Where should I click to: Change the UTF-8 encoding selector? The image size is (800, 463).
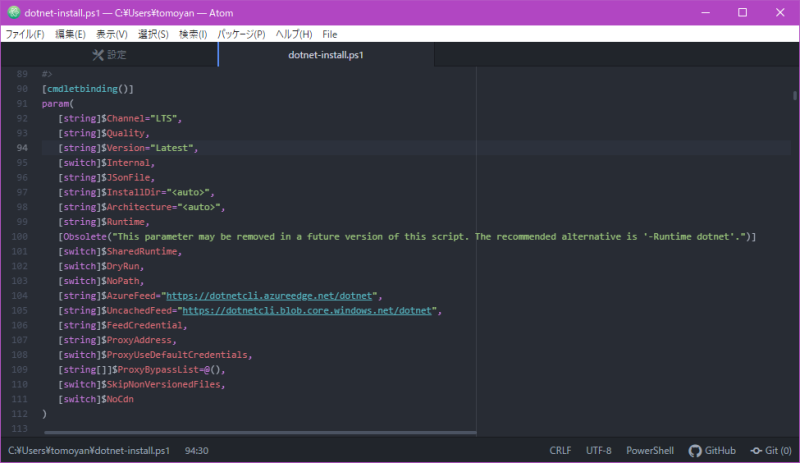point(598,451)
